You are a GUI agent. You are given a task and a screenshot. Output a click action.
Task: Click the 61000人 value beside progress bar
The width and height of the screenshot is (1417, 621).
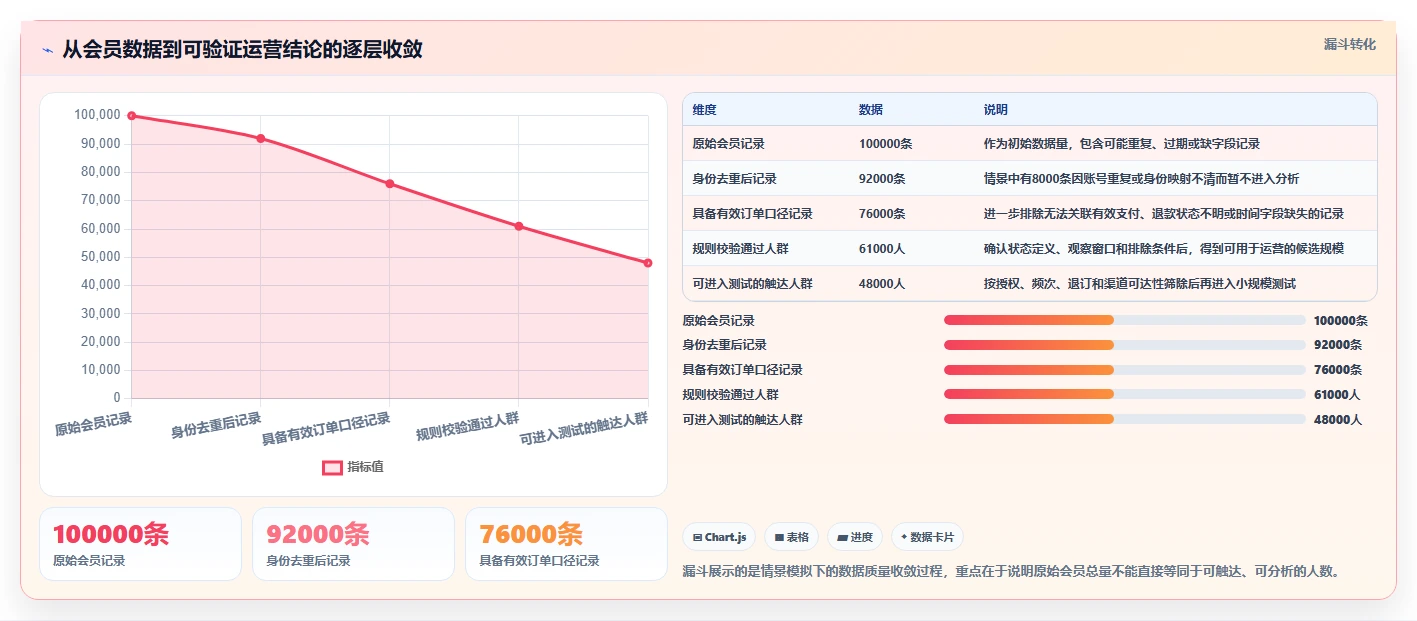1338,395
